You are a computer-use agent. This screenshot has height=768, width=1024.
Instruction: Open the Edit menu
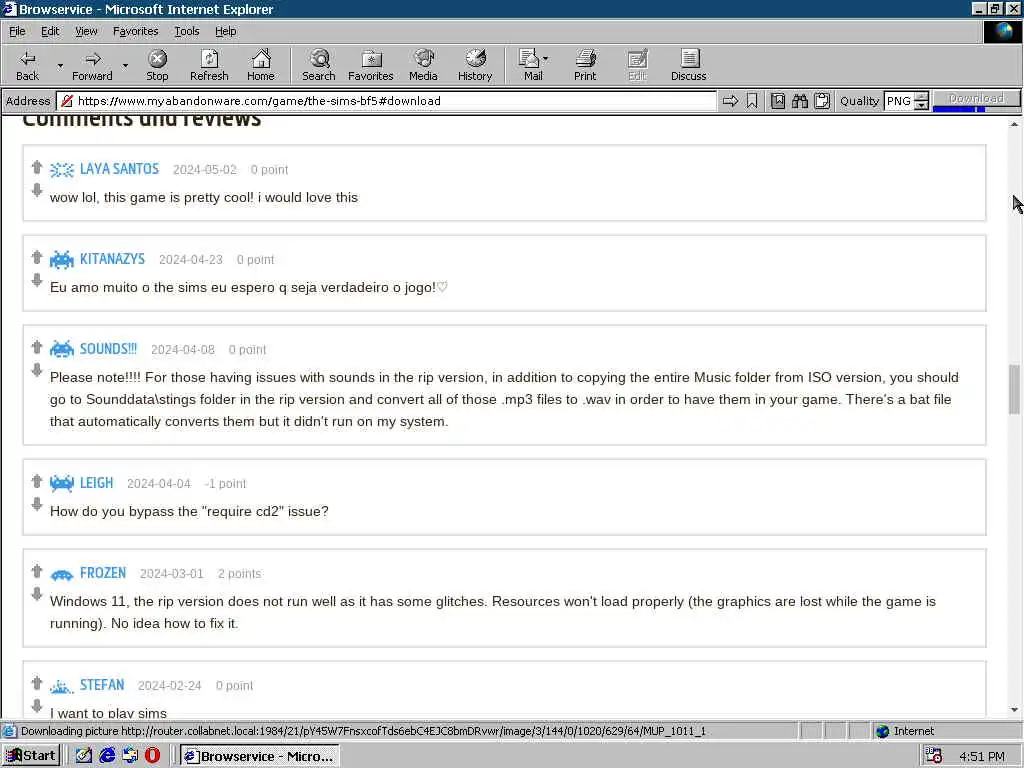tap(50, 31)
